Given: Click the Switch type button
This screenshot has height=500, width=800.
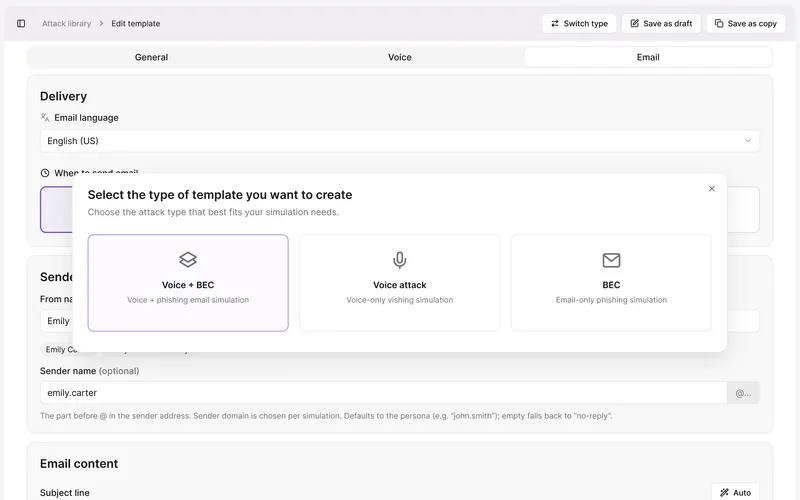Looking at the screenshot, I should tap(579, 23).
